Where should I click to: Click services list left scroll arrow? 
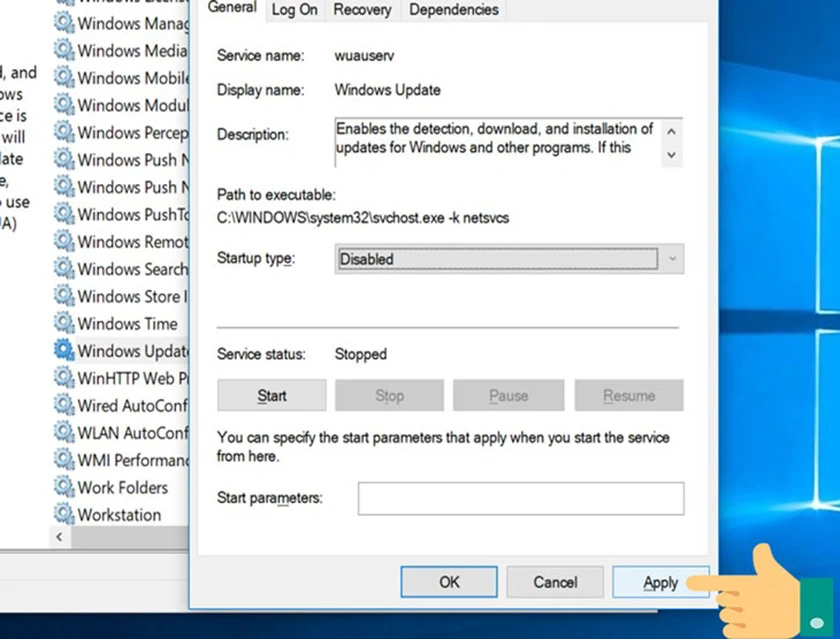coord(59,537)
